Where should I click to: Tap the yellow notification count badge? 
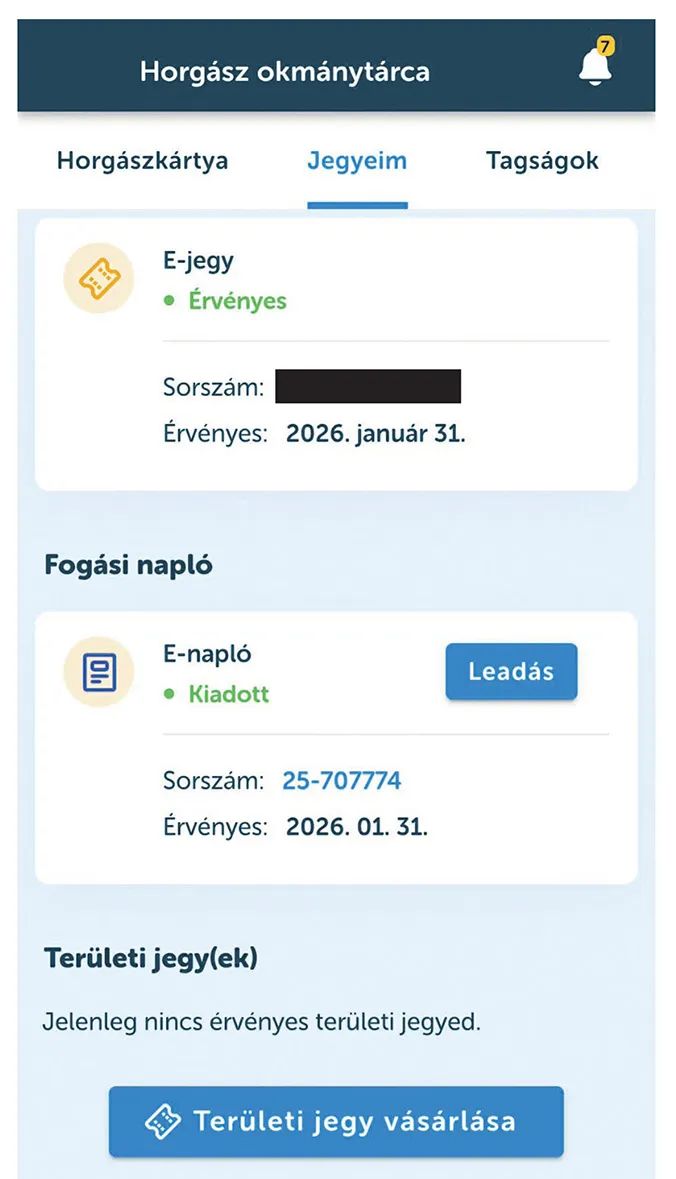605,46
